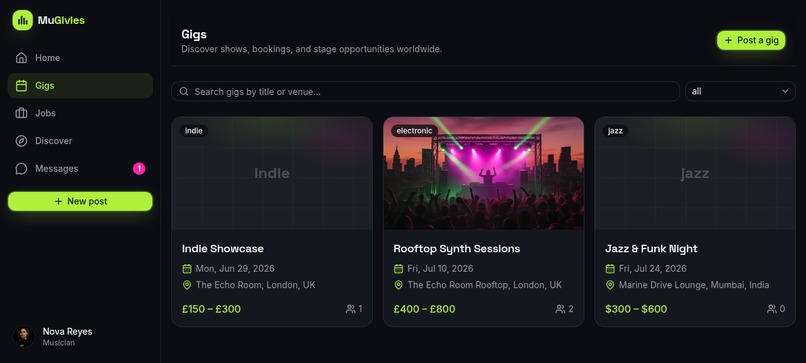Open the 'all' genre filter dropdown
The image size is (806, 363).
(x=740, y=92)
